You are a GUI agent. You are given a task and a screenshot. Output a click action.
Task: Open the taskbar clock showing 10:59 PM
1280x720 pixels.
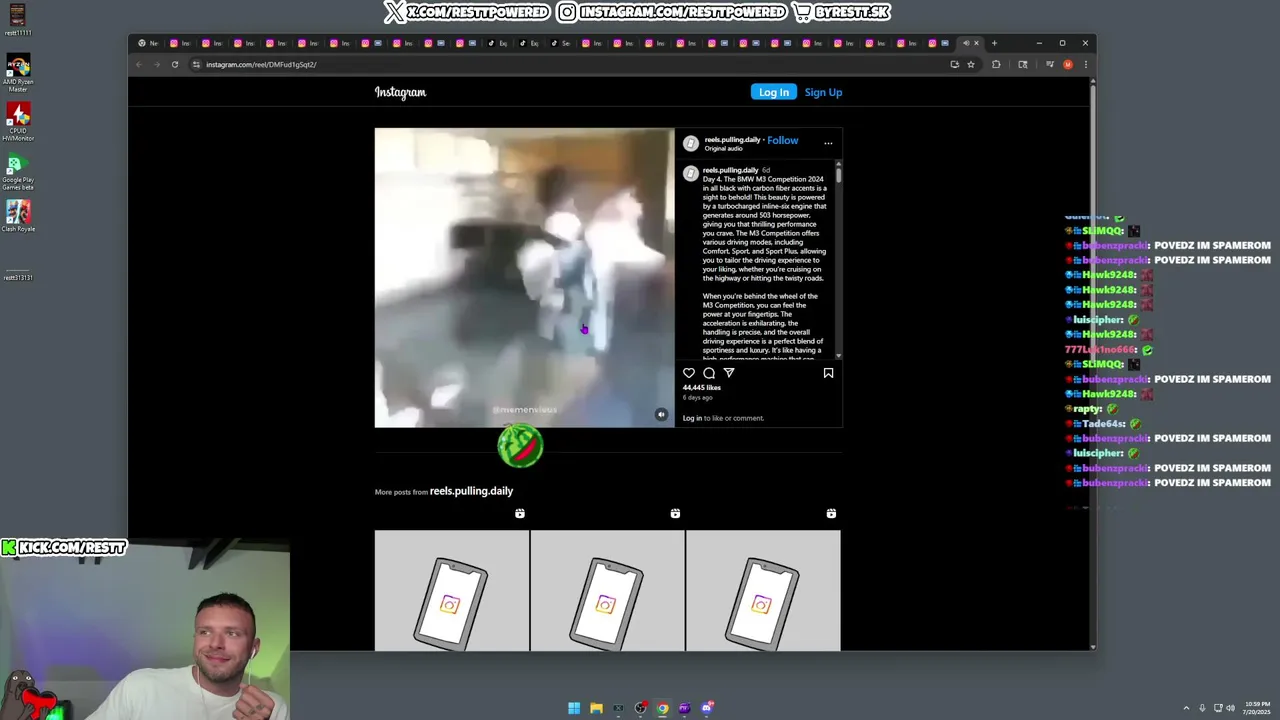[x=1257, y=708]
